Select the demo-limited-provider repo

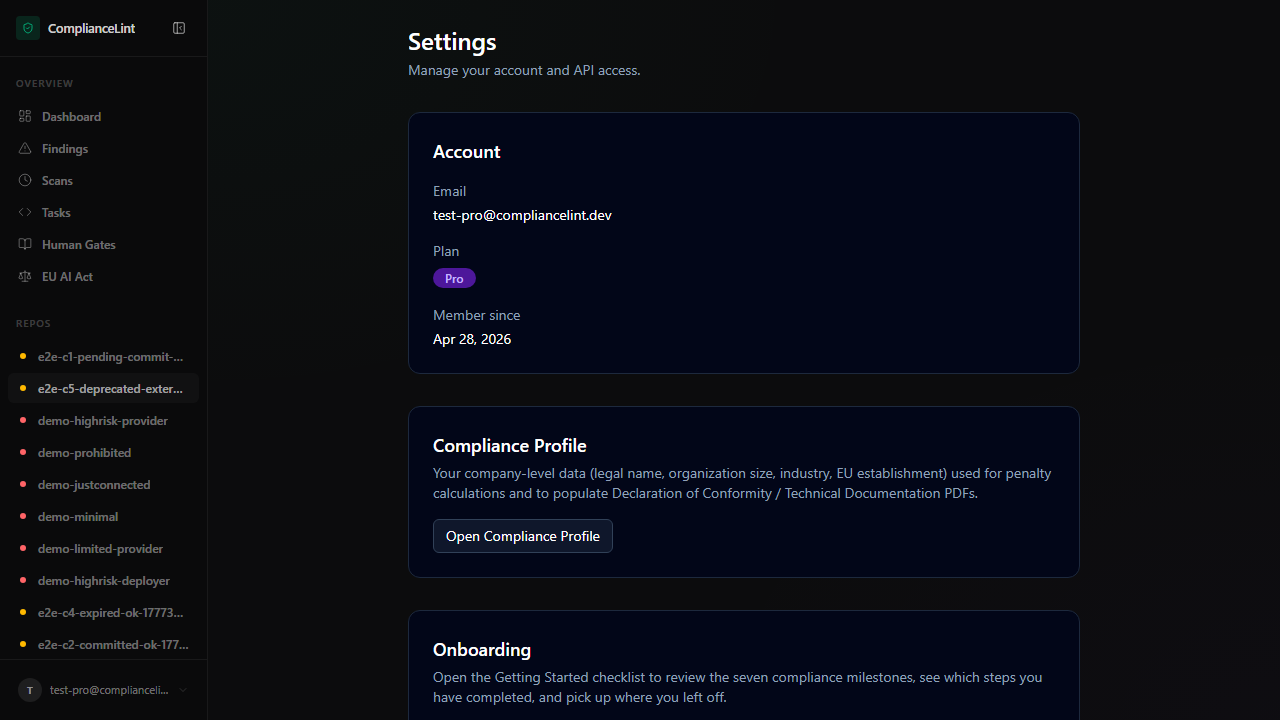click(x=100, y=549)
